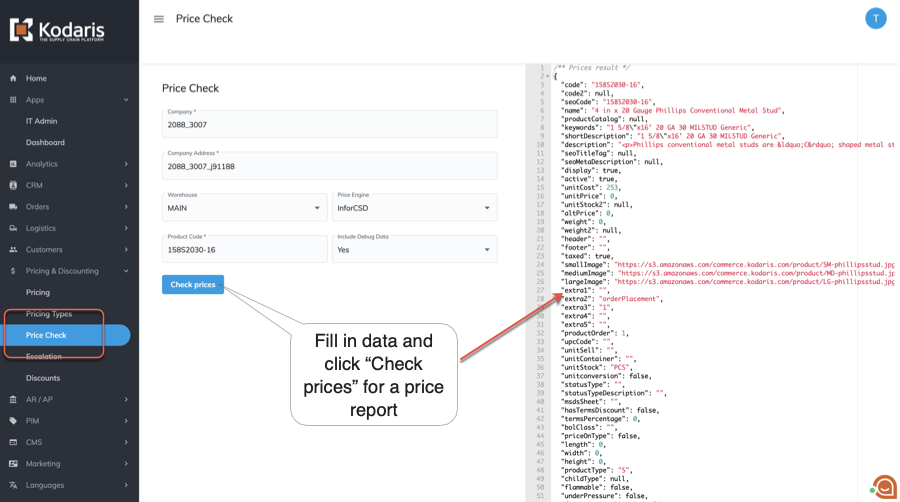Image resolution: width=900 pixels, height=502 pixels.
Task: Click the Customers people icon
Action: tap(13, 250)
